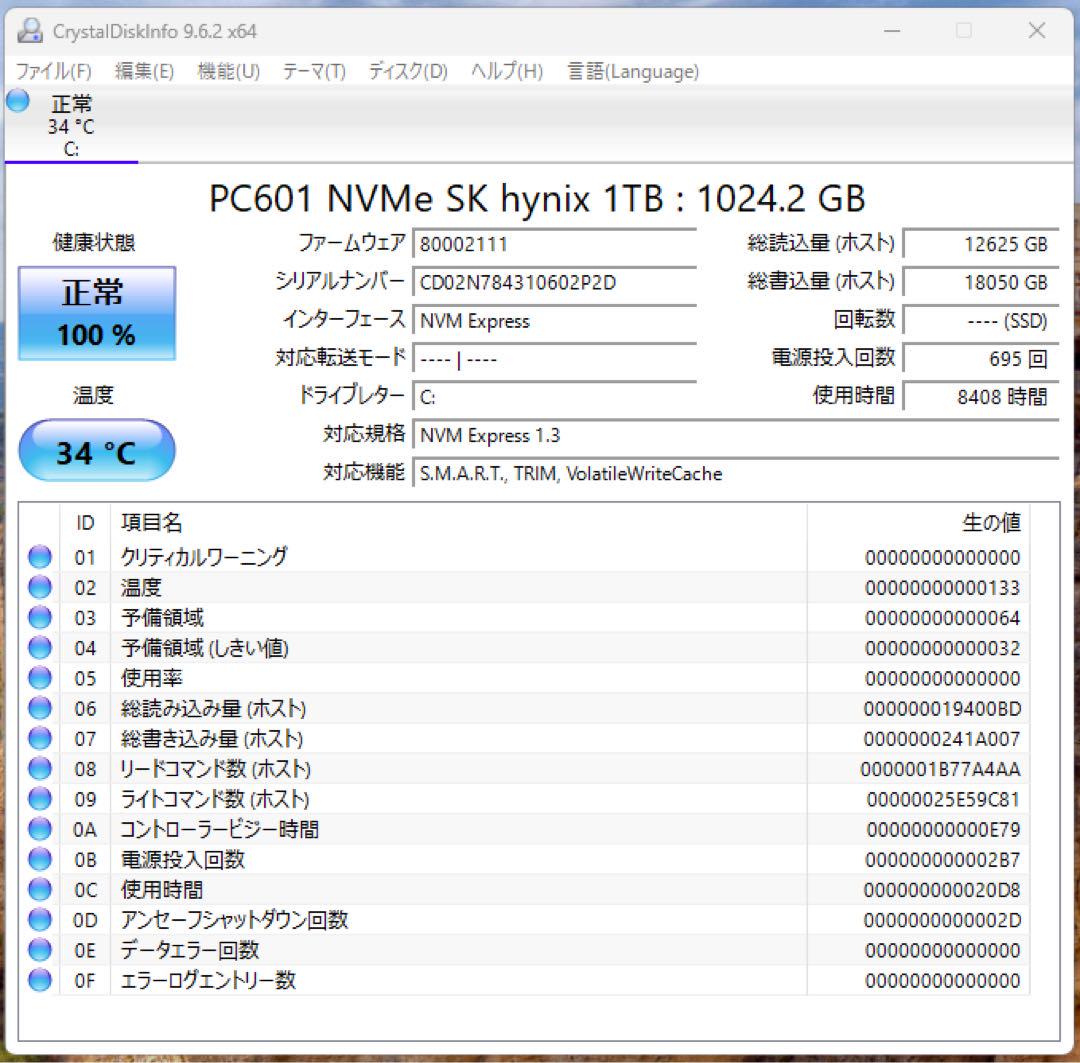Click the features field S.M.A.R.T., TRIM, VolatileWriteCache

coord(736,474)
